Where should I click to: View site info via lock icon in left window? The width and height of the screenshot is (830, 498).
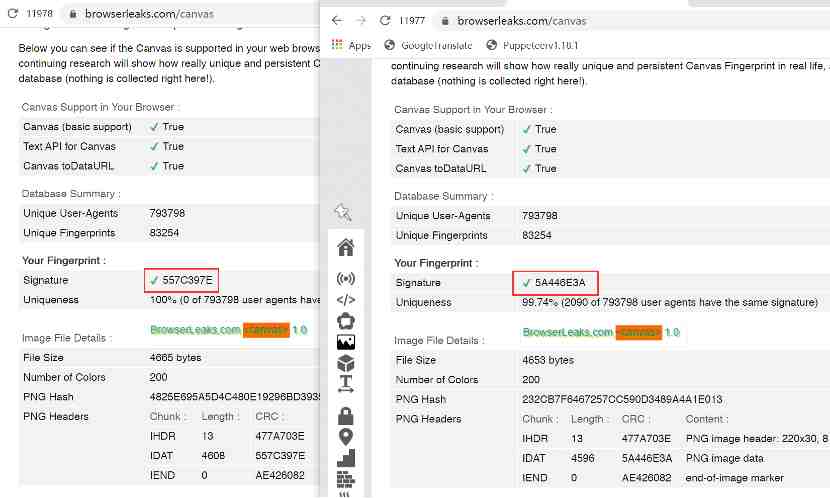coord(73,14)
